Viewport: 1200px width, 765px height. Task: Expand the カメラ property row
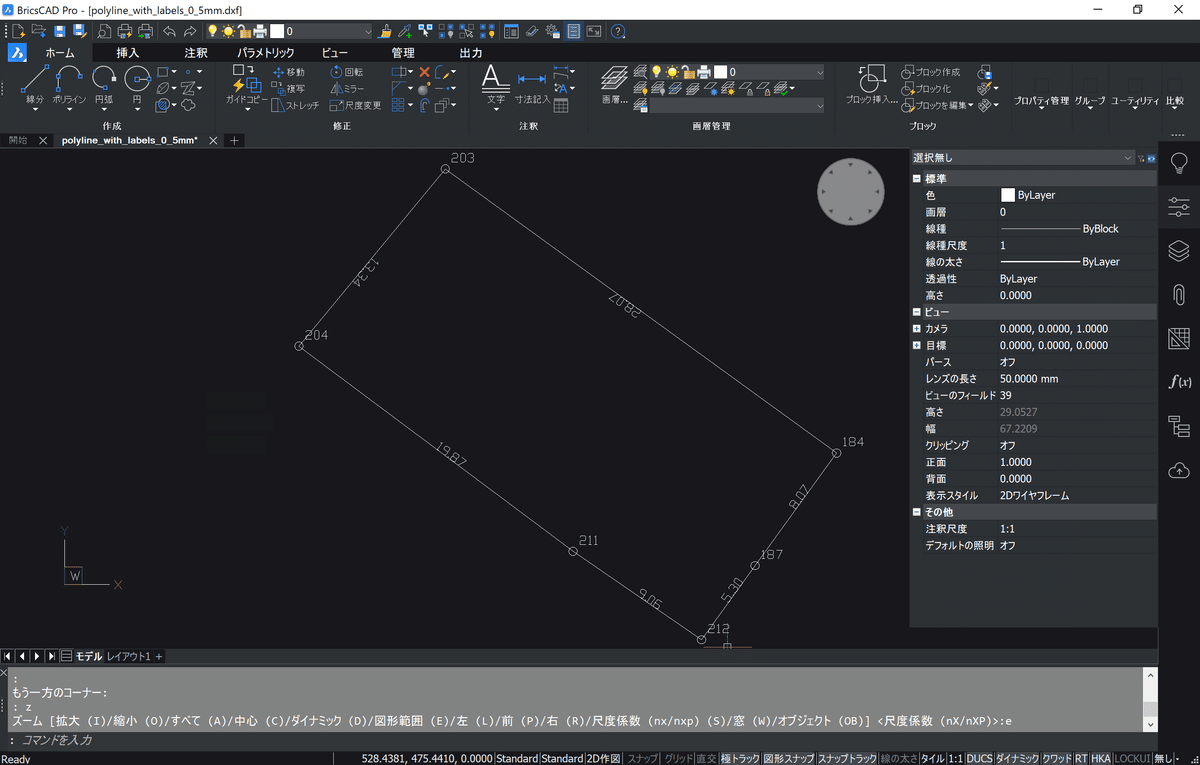[916, 329]
